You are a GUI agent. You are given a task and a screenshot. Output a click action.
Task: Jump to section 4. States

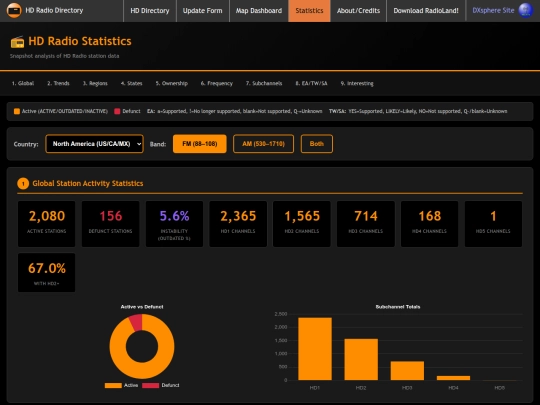pyautogui.click(x=131, y=83)
